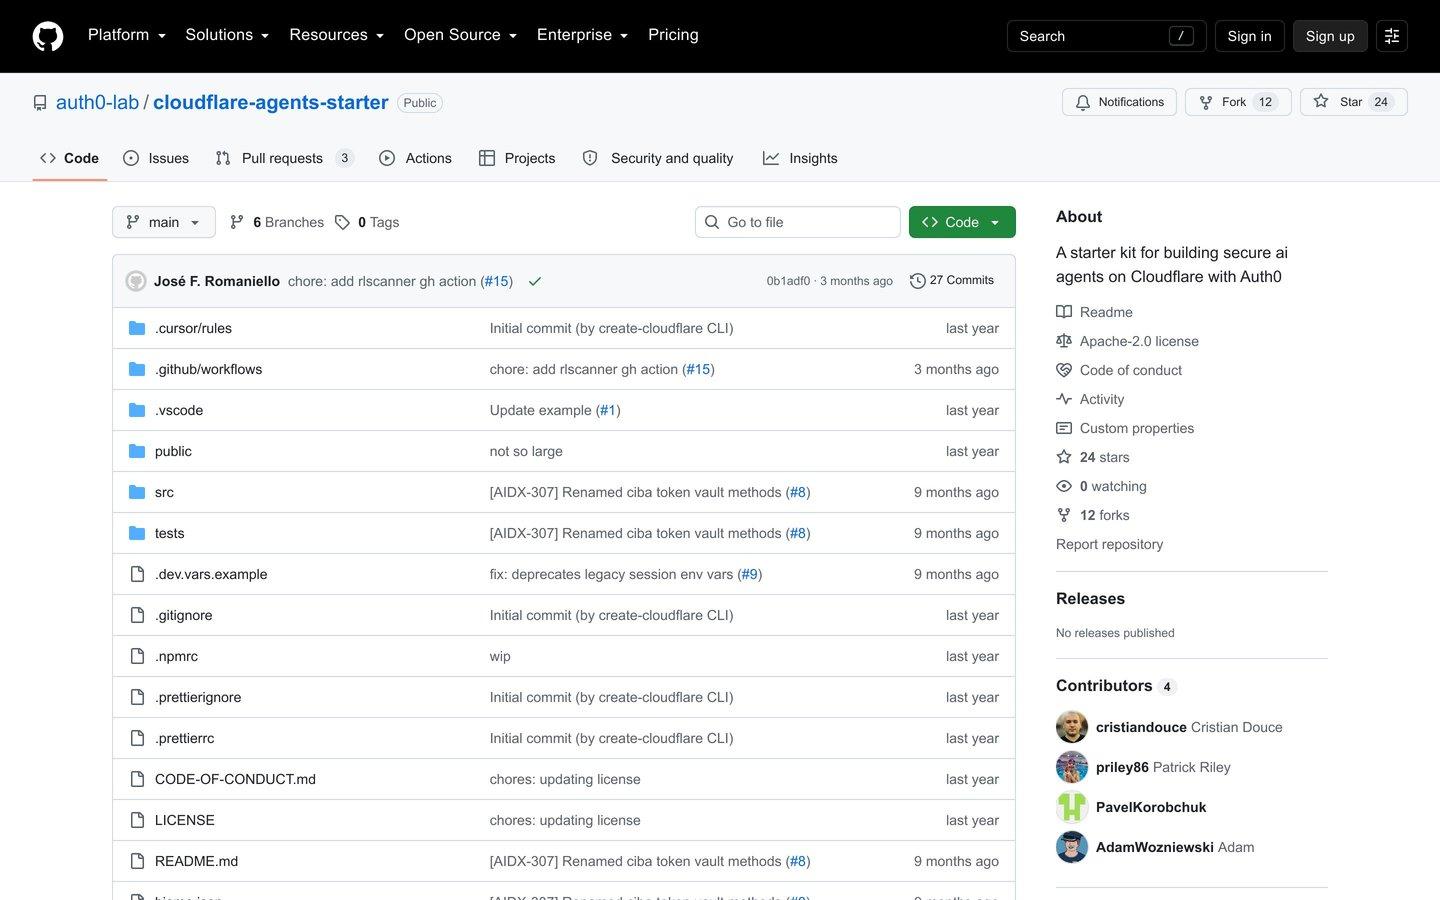Click the Go to file search box

pos(797,222)
